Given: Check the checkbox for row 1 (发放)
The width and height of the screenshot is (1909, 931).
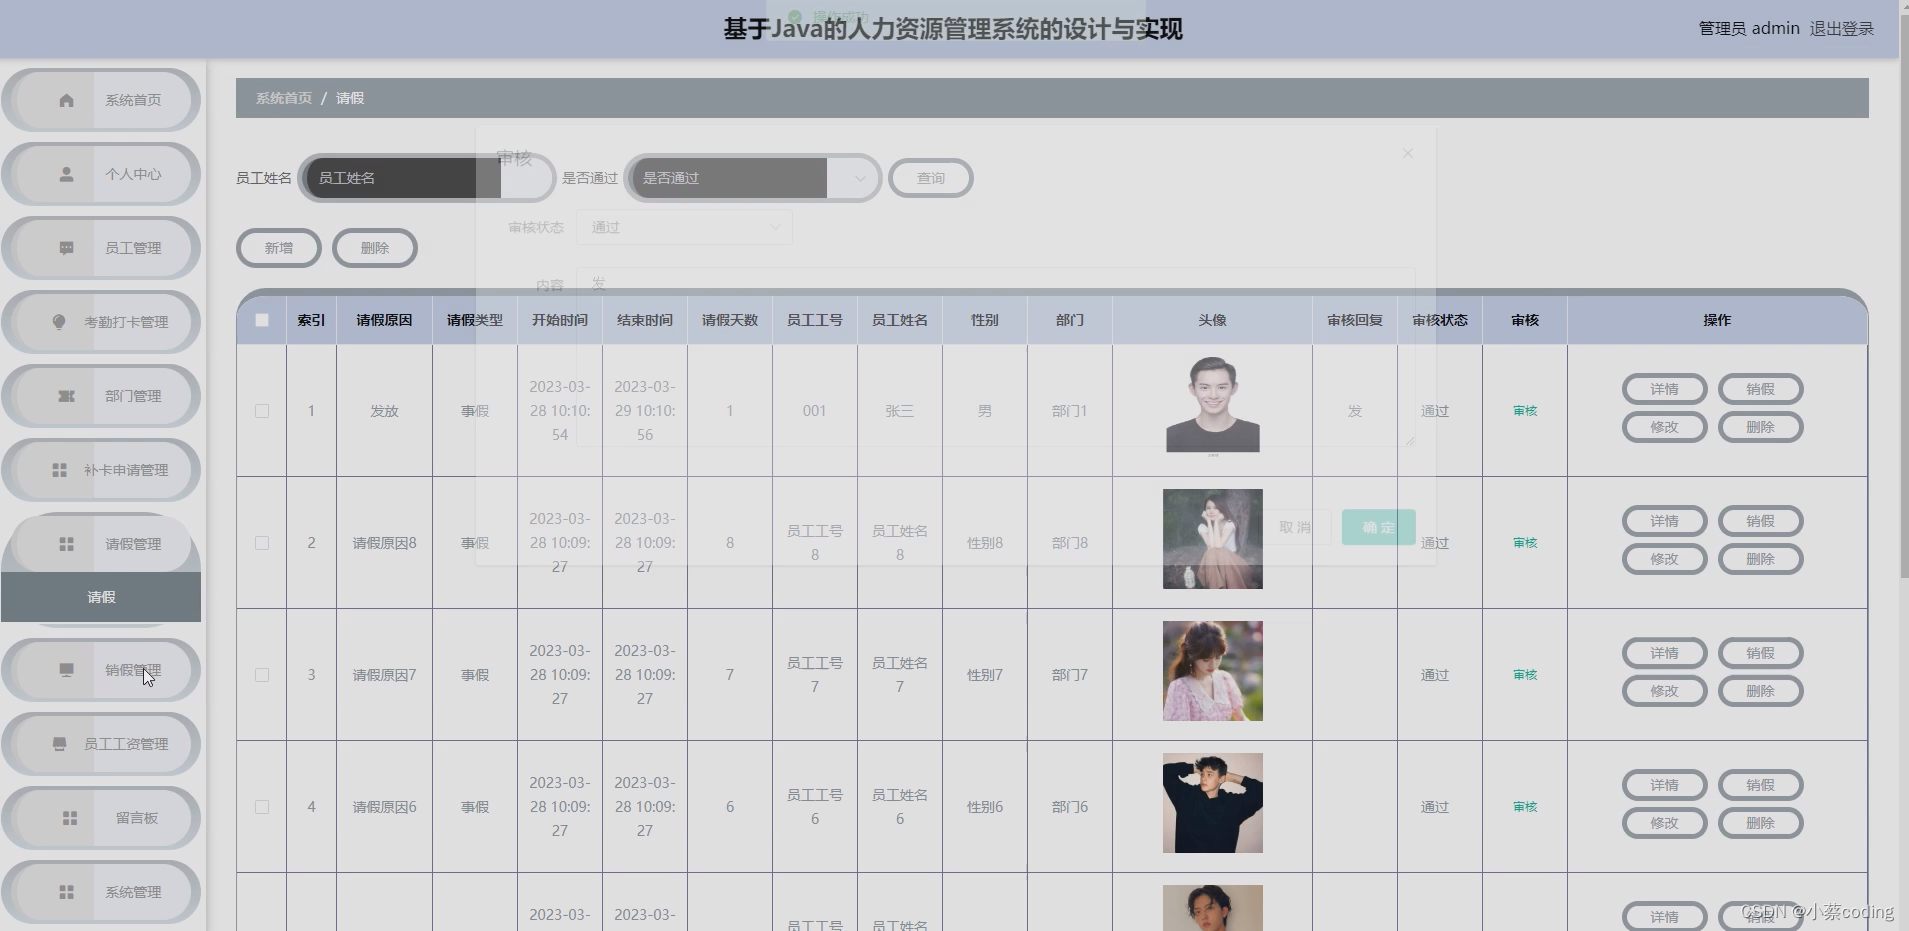Looking at the screenshot, I should (x=262, y=411).
